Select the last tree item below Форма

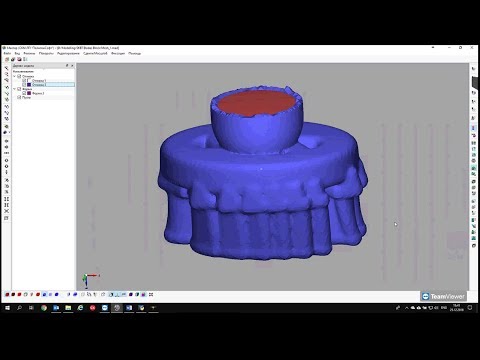coord(26,98)
